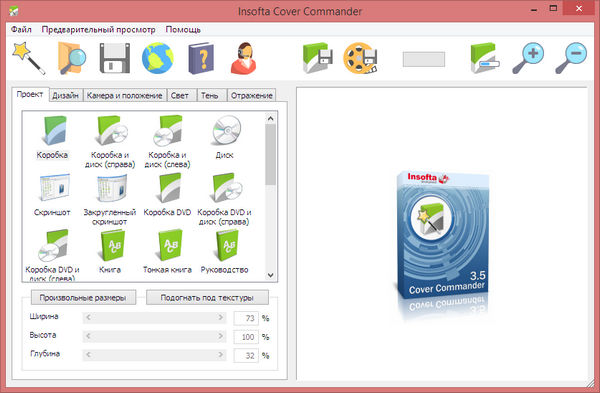
Task: Click the Ширина slider track
Action: point(154,317)
